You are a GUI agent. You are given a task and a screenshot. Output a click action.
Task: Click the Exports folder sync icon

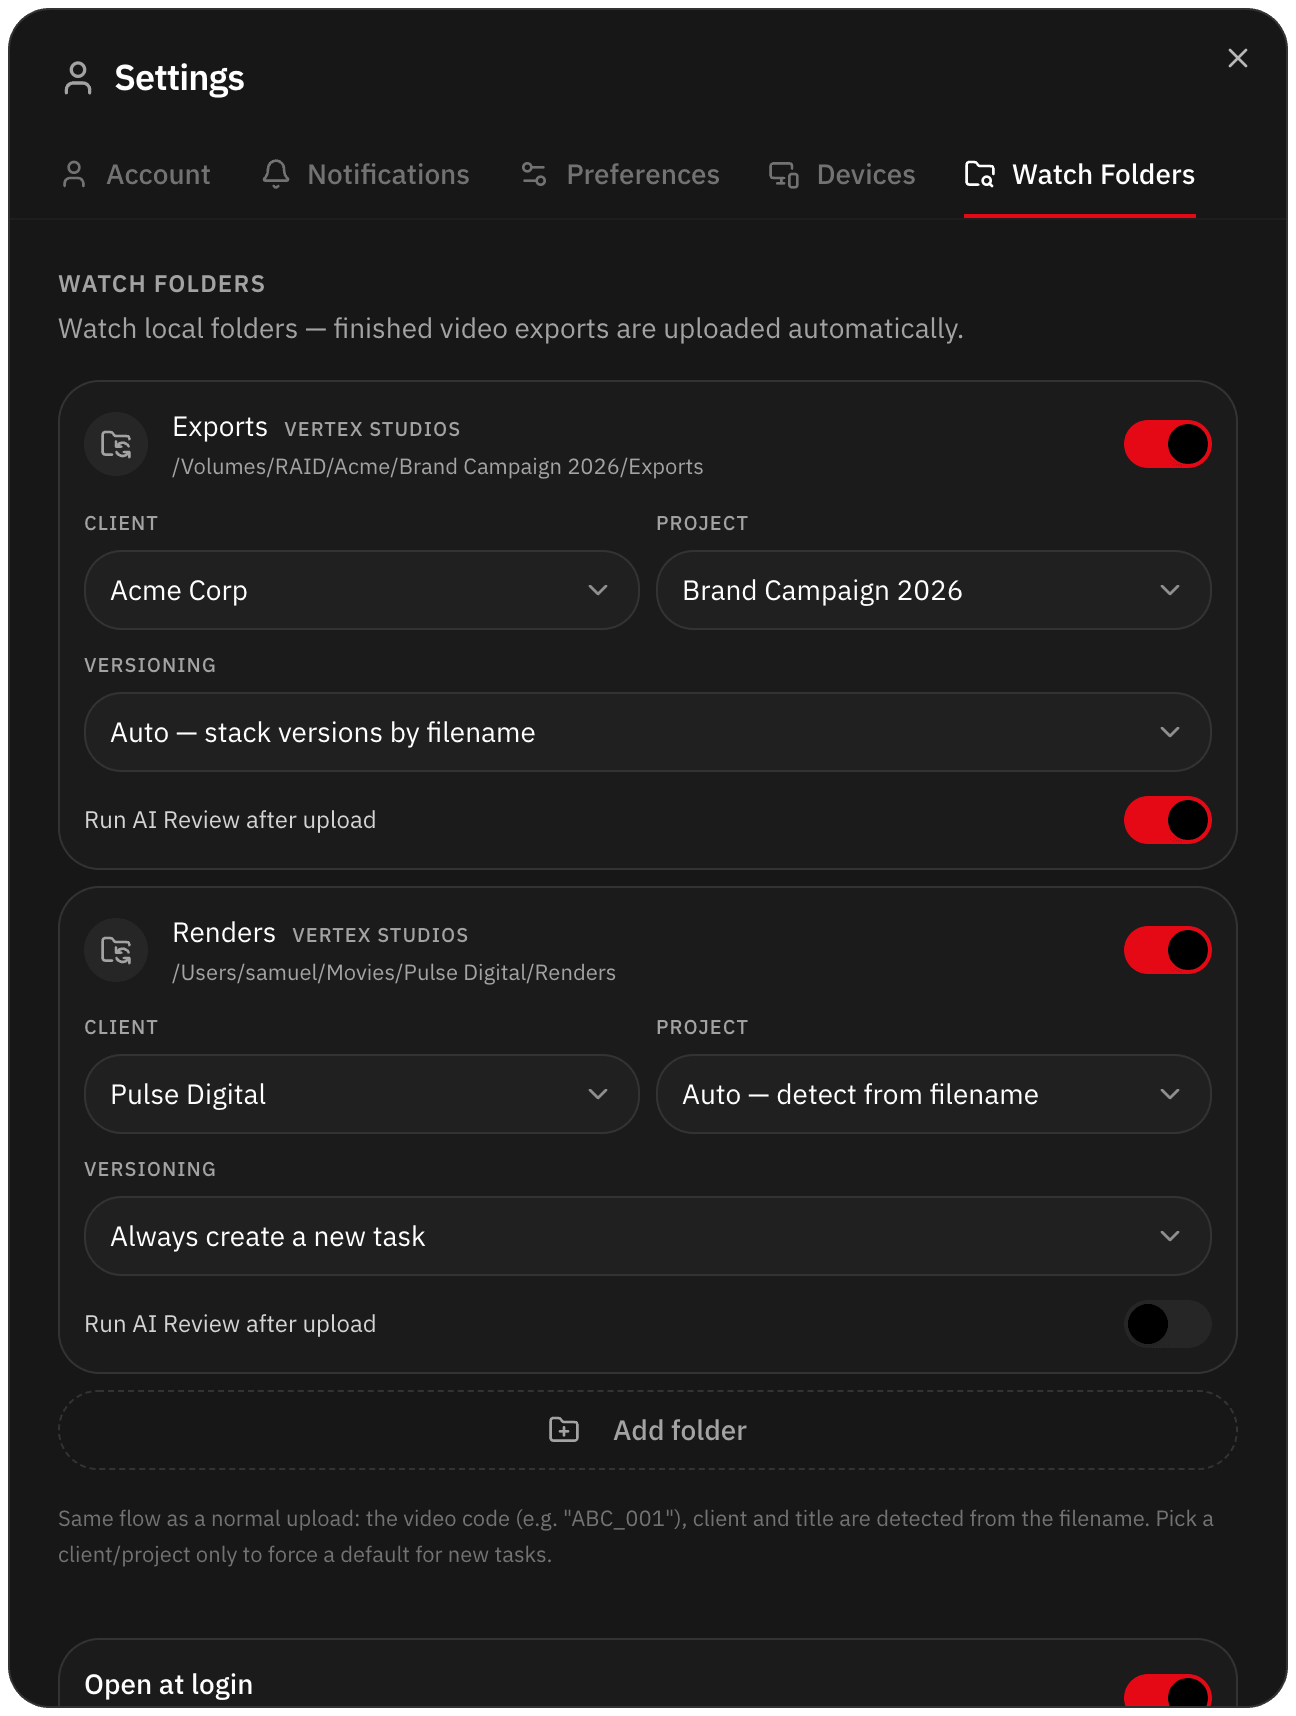(x=116, y=444)
